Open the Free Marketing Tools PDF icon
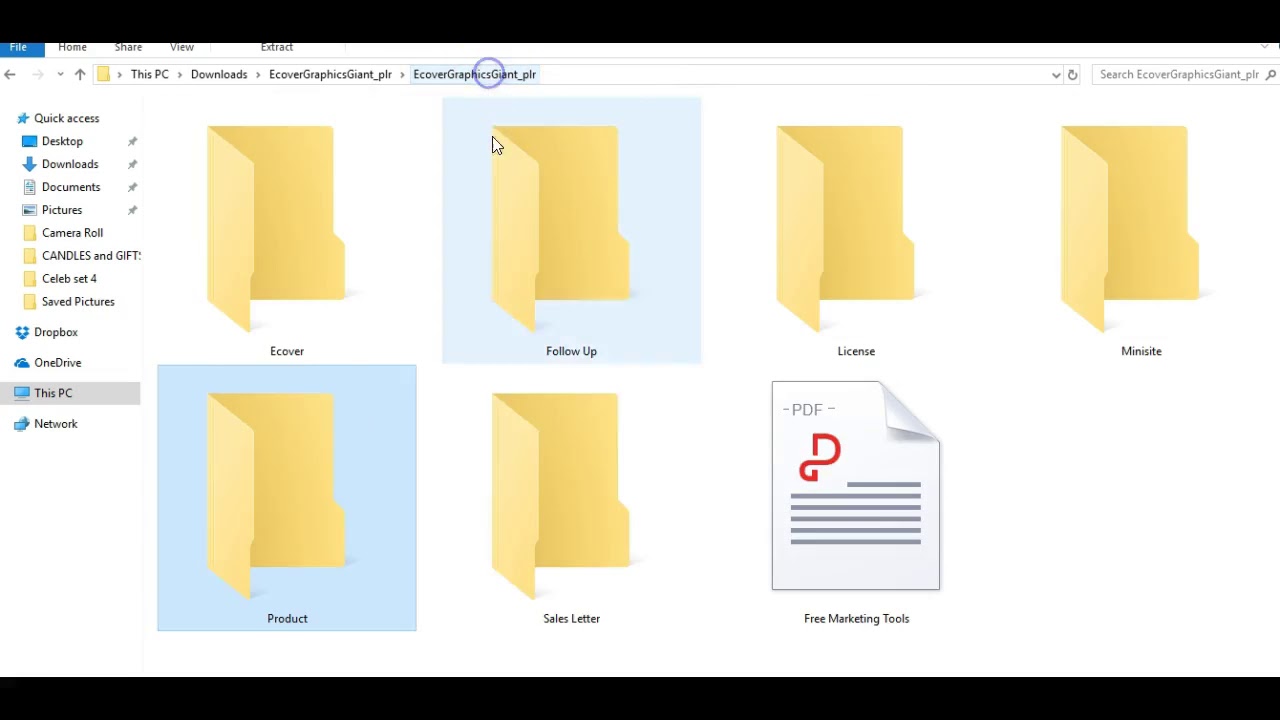Screen dimensions: 1280x720 coord(856,485)
